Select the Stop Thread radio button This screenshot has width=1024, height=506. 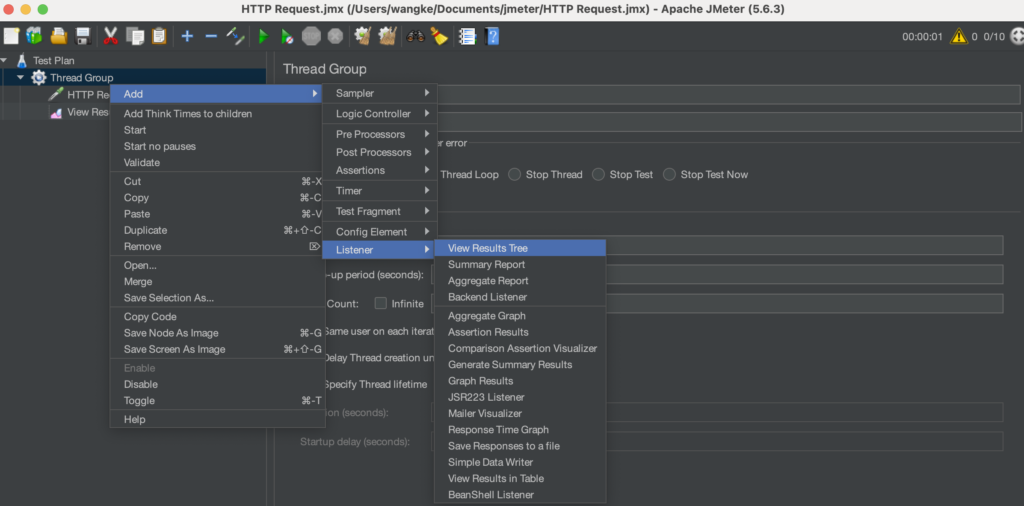(x=515, y=174)
